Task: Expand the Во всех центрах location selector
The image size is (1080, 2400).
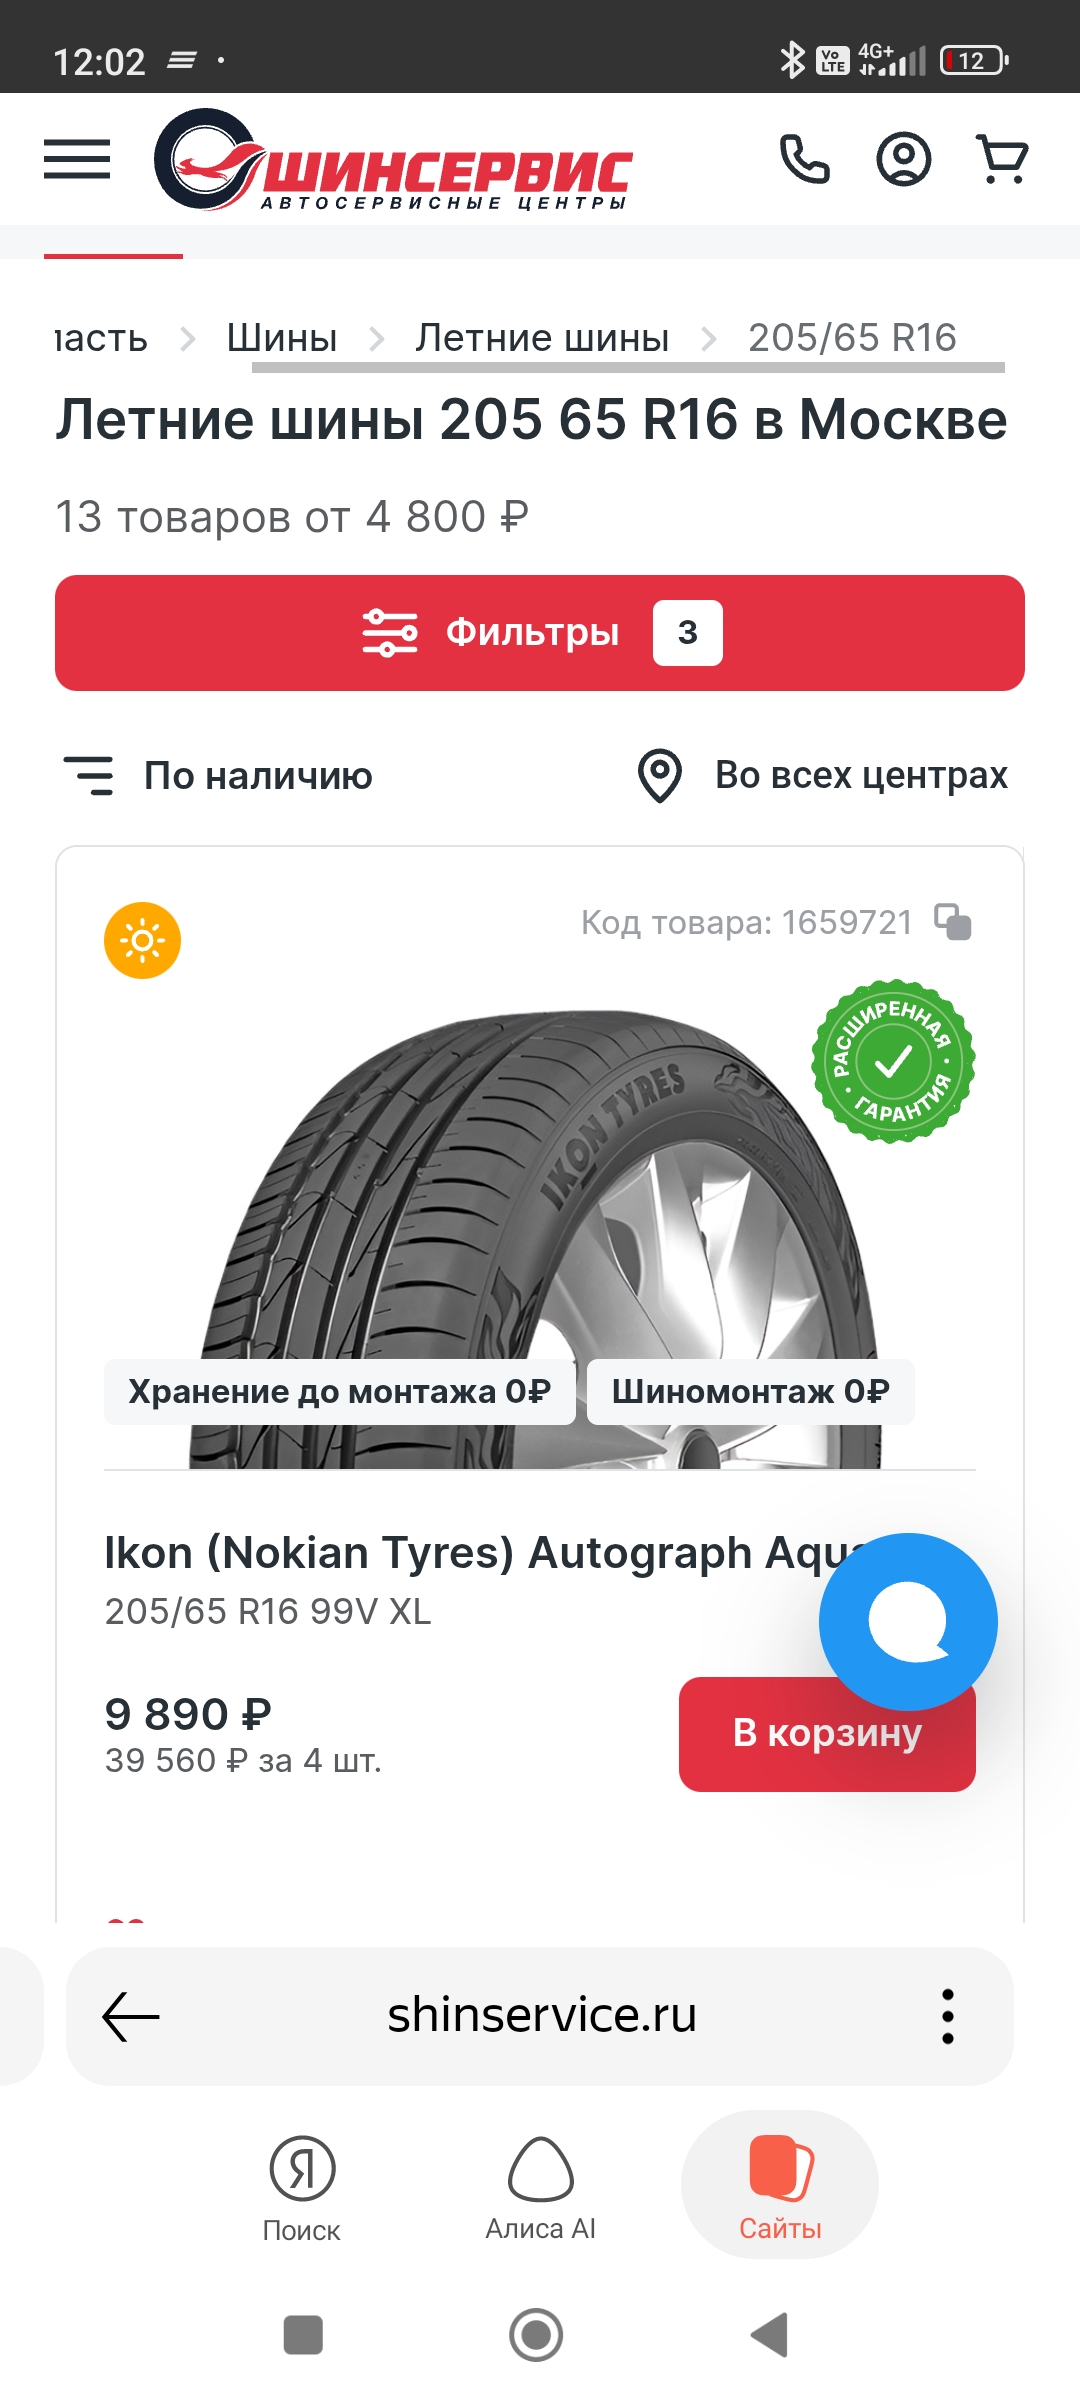Action: [824, 776]
